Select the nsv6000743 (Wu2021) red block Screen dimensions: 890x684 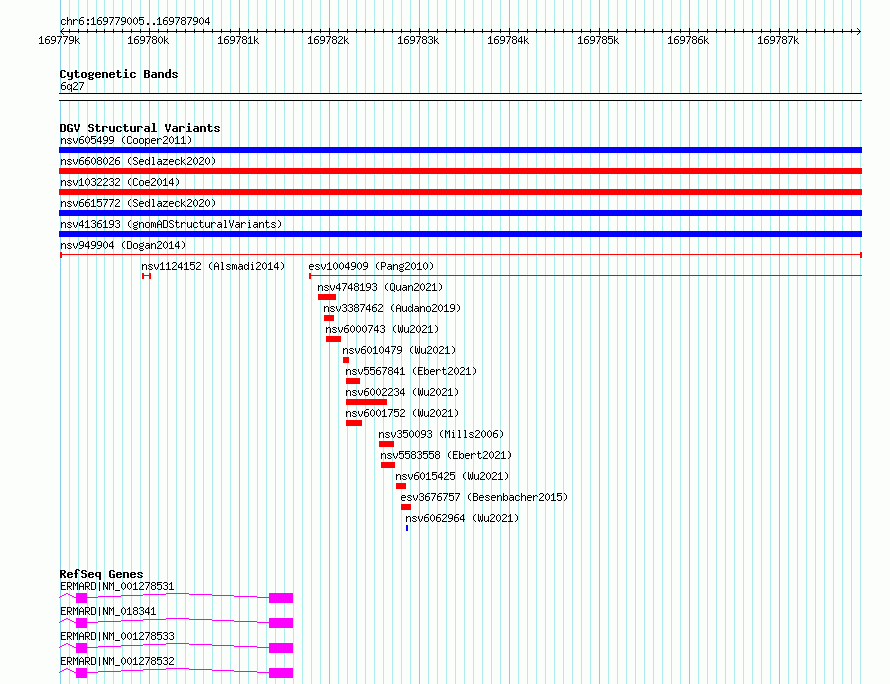[x=333, y=339]
